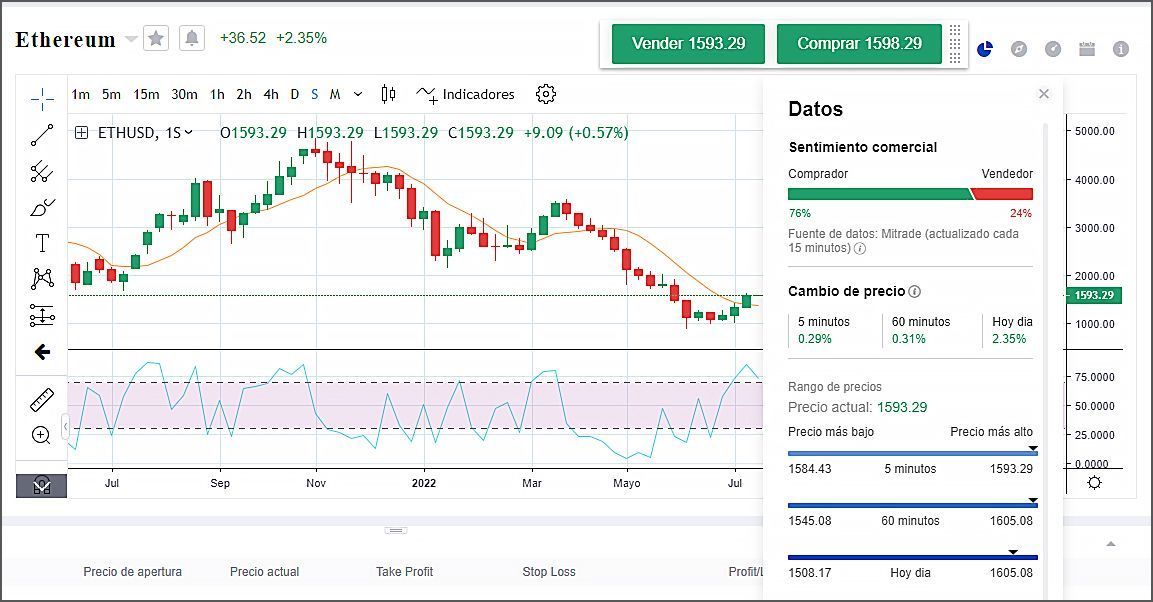Click the Comprar 1598.29 button

(859, 44)
